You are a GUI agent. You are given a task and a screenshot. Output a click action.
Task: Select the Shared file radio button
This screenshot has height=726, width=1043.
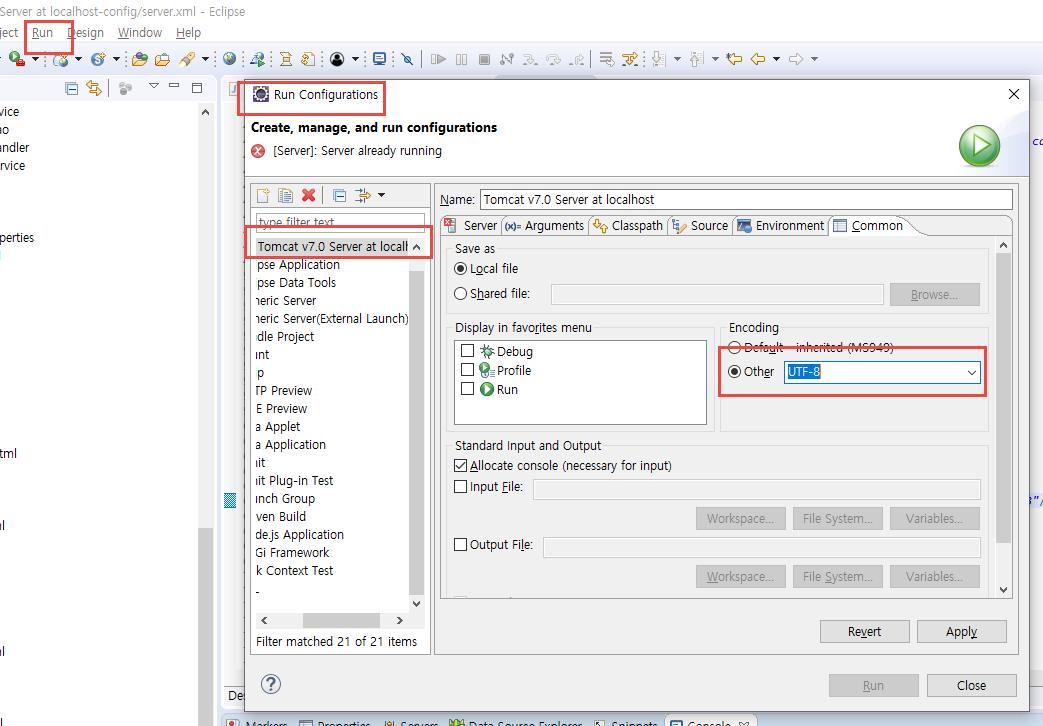(460, 293)
